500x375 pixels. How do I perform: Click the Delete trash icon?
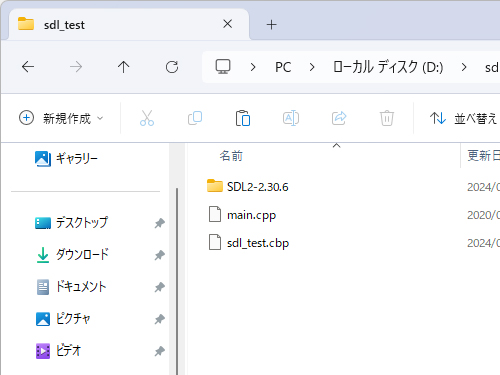coord(387,118)
